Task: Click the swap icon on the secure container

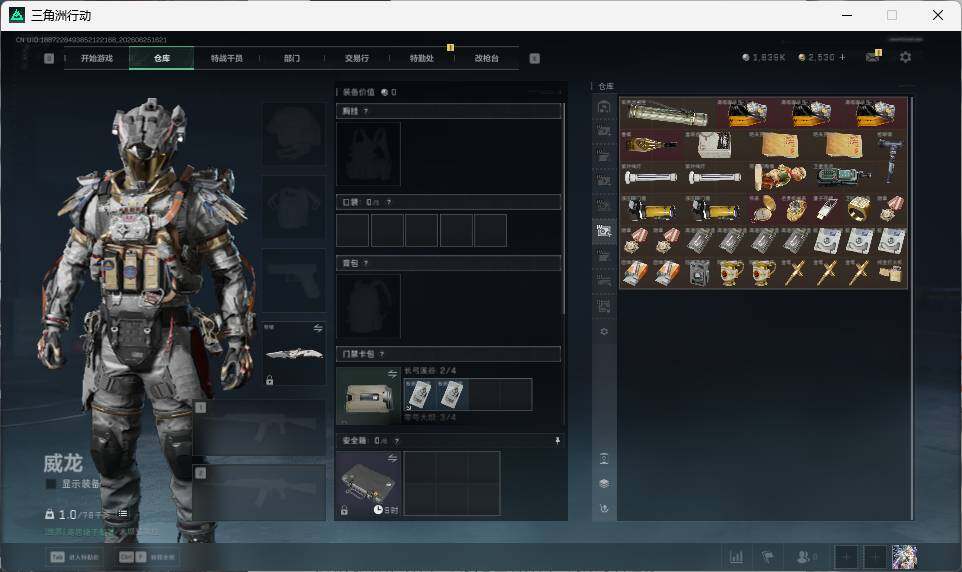Action: tap(392, 458)
